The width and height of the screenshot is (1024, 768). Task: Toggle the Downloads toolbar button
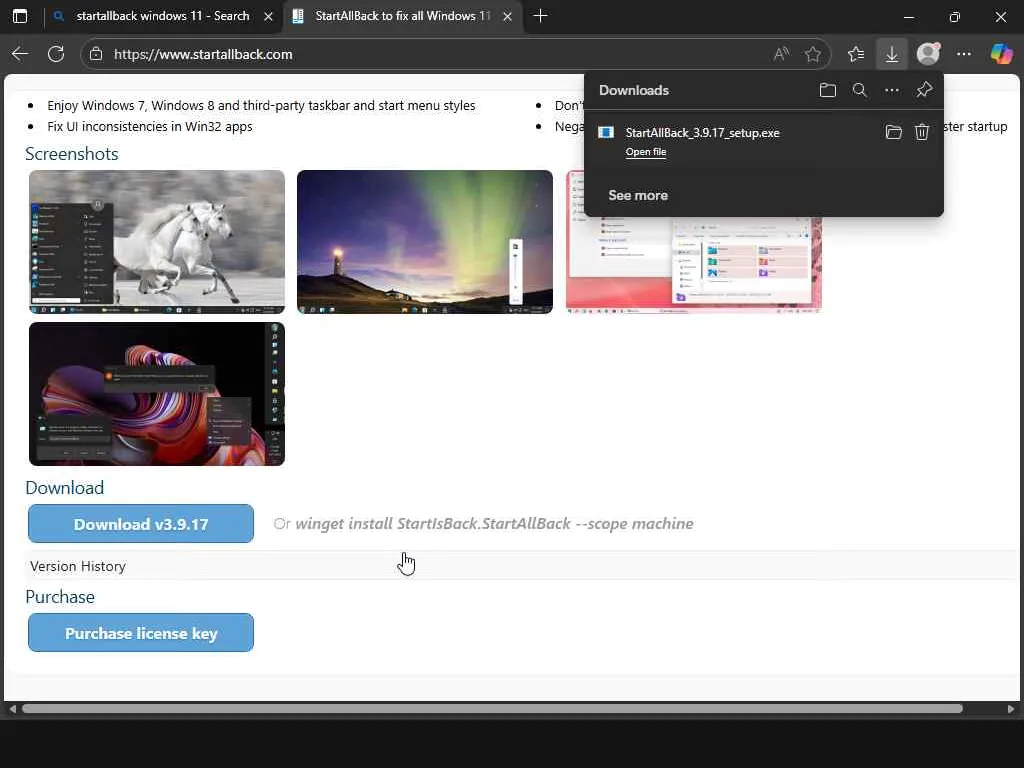[891, 54]
